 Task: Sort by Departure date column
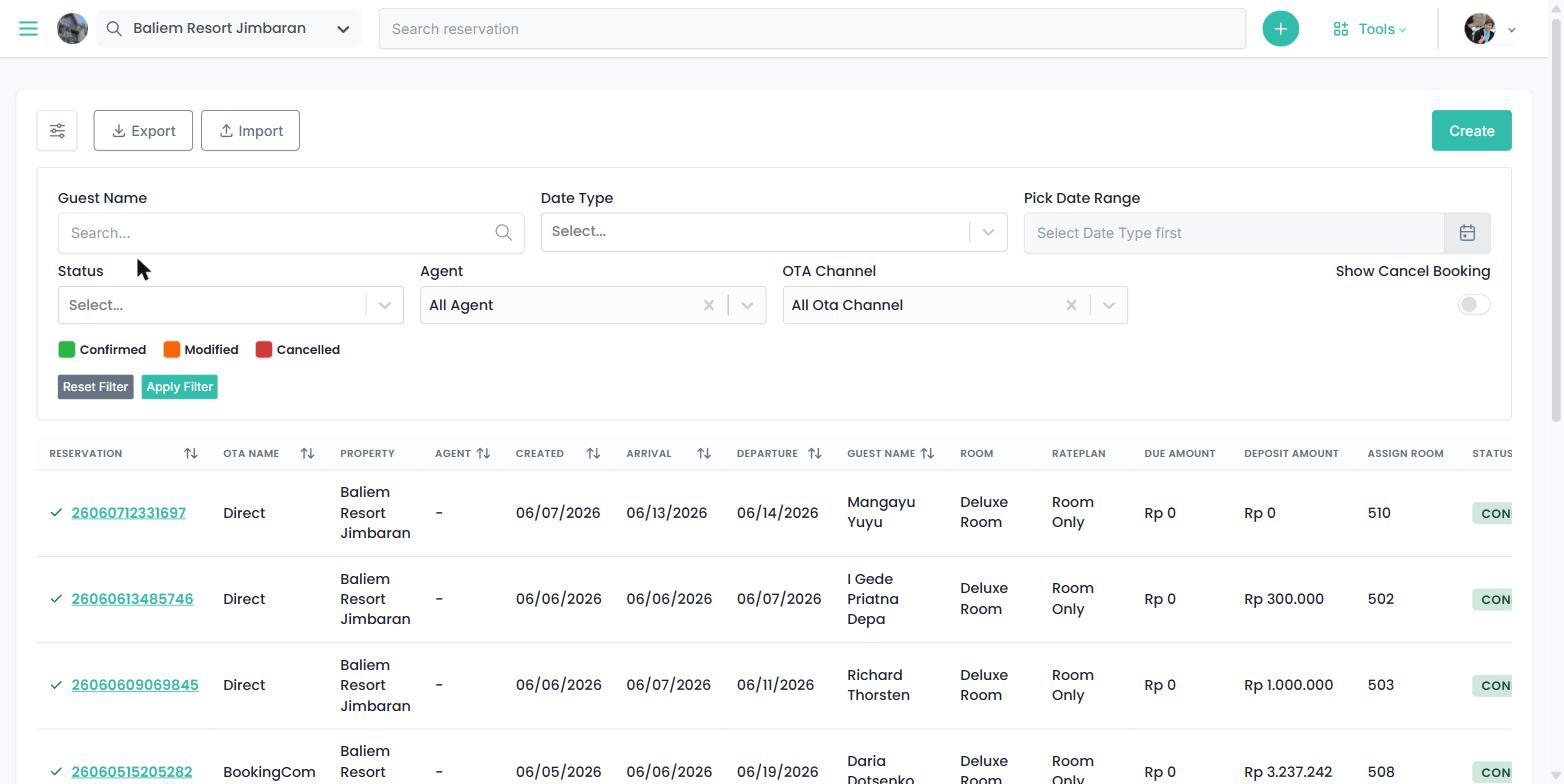pyautogui.click(x=815, y=454)
